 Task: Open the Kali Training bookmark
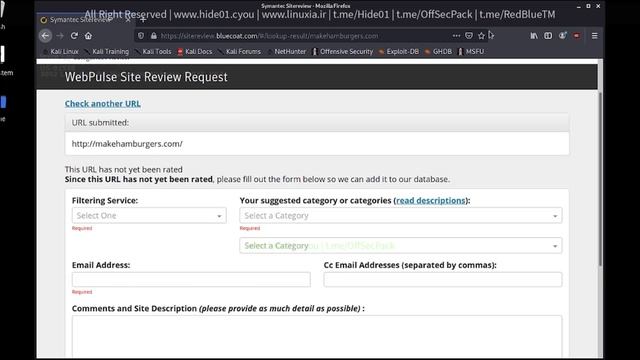click(x=107, y=51)
